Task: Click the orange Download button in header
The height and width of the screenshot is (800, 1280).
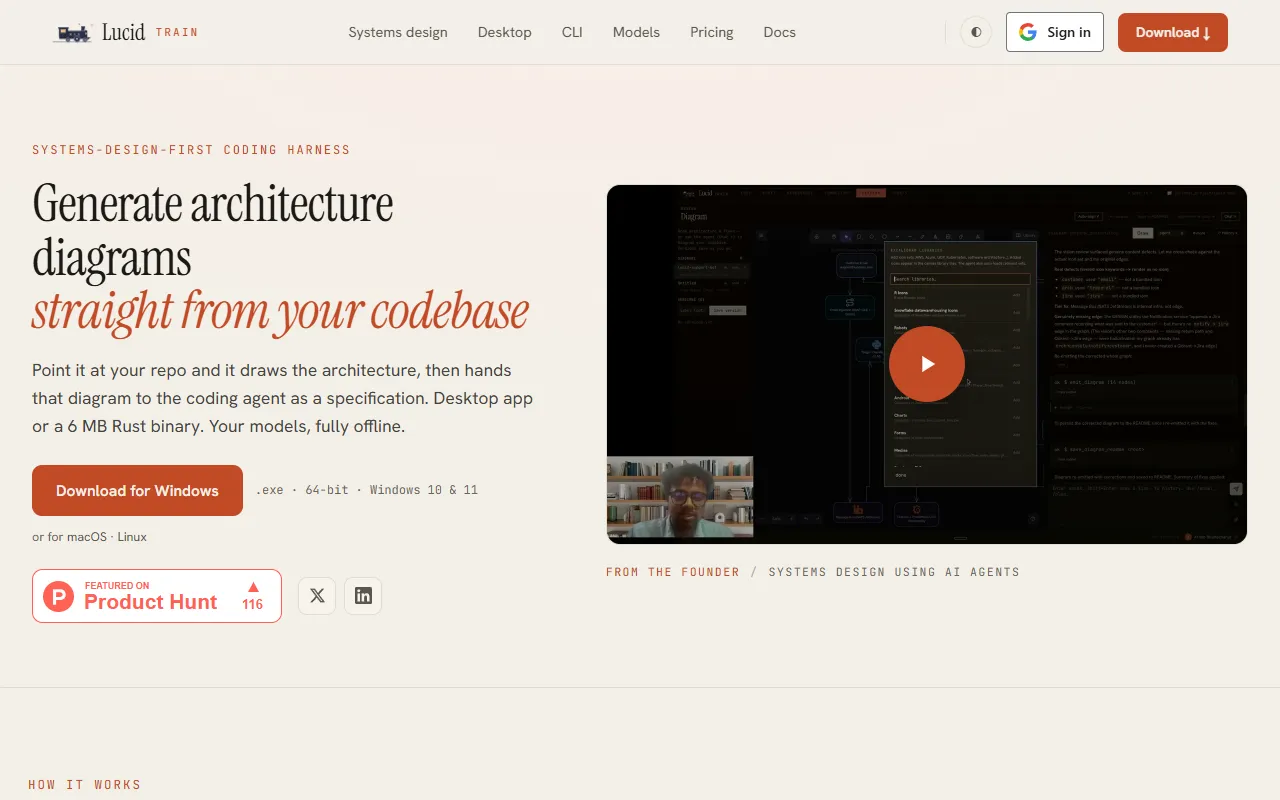Action: [x=1173, y=32]
